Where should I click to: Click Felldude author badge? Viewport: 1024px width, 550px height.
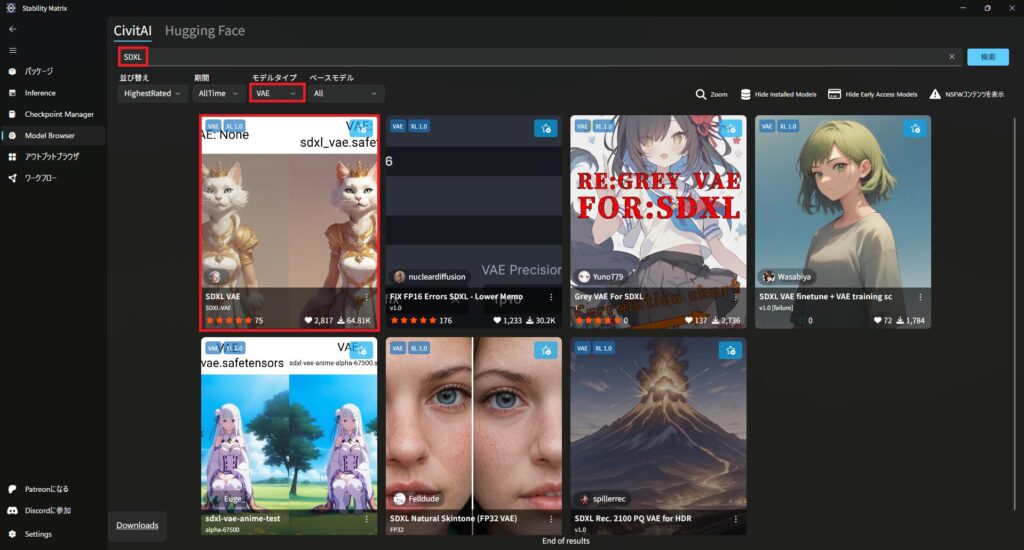click(417, 499)
